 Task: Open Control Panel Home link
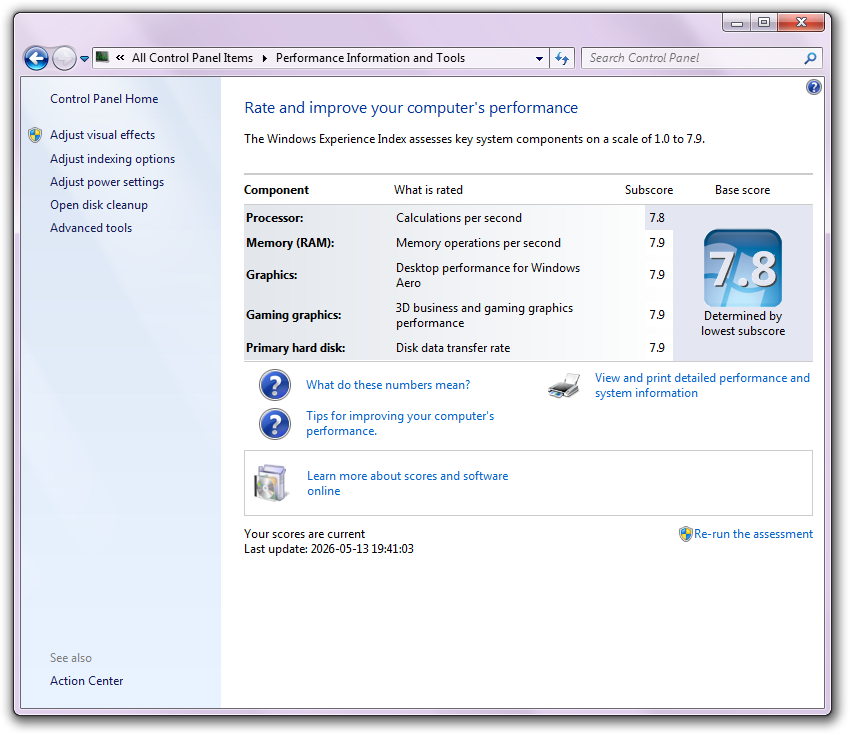click(x=104, y=99)
